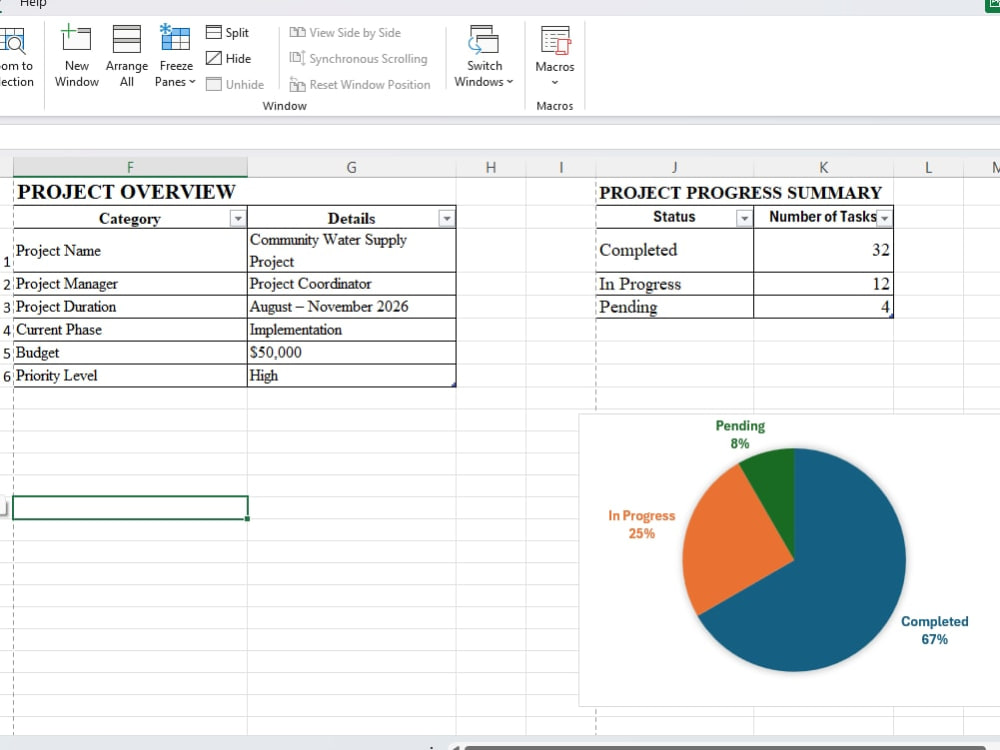Click the cell with value 4
Screen dimensions: 1000x750
pos(823,307)
